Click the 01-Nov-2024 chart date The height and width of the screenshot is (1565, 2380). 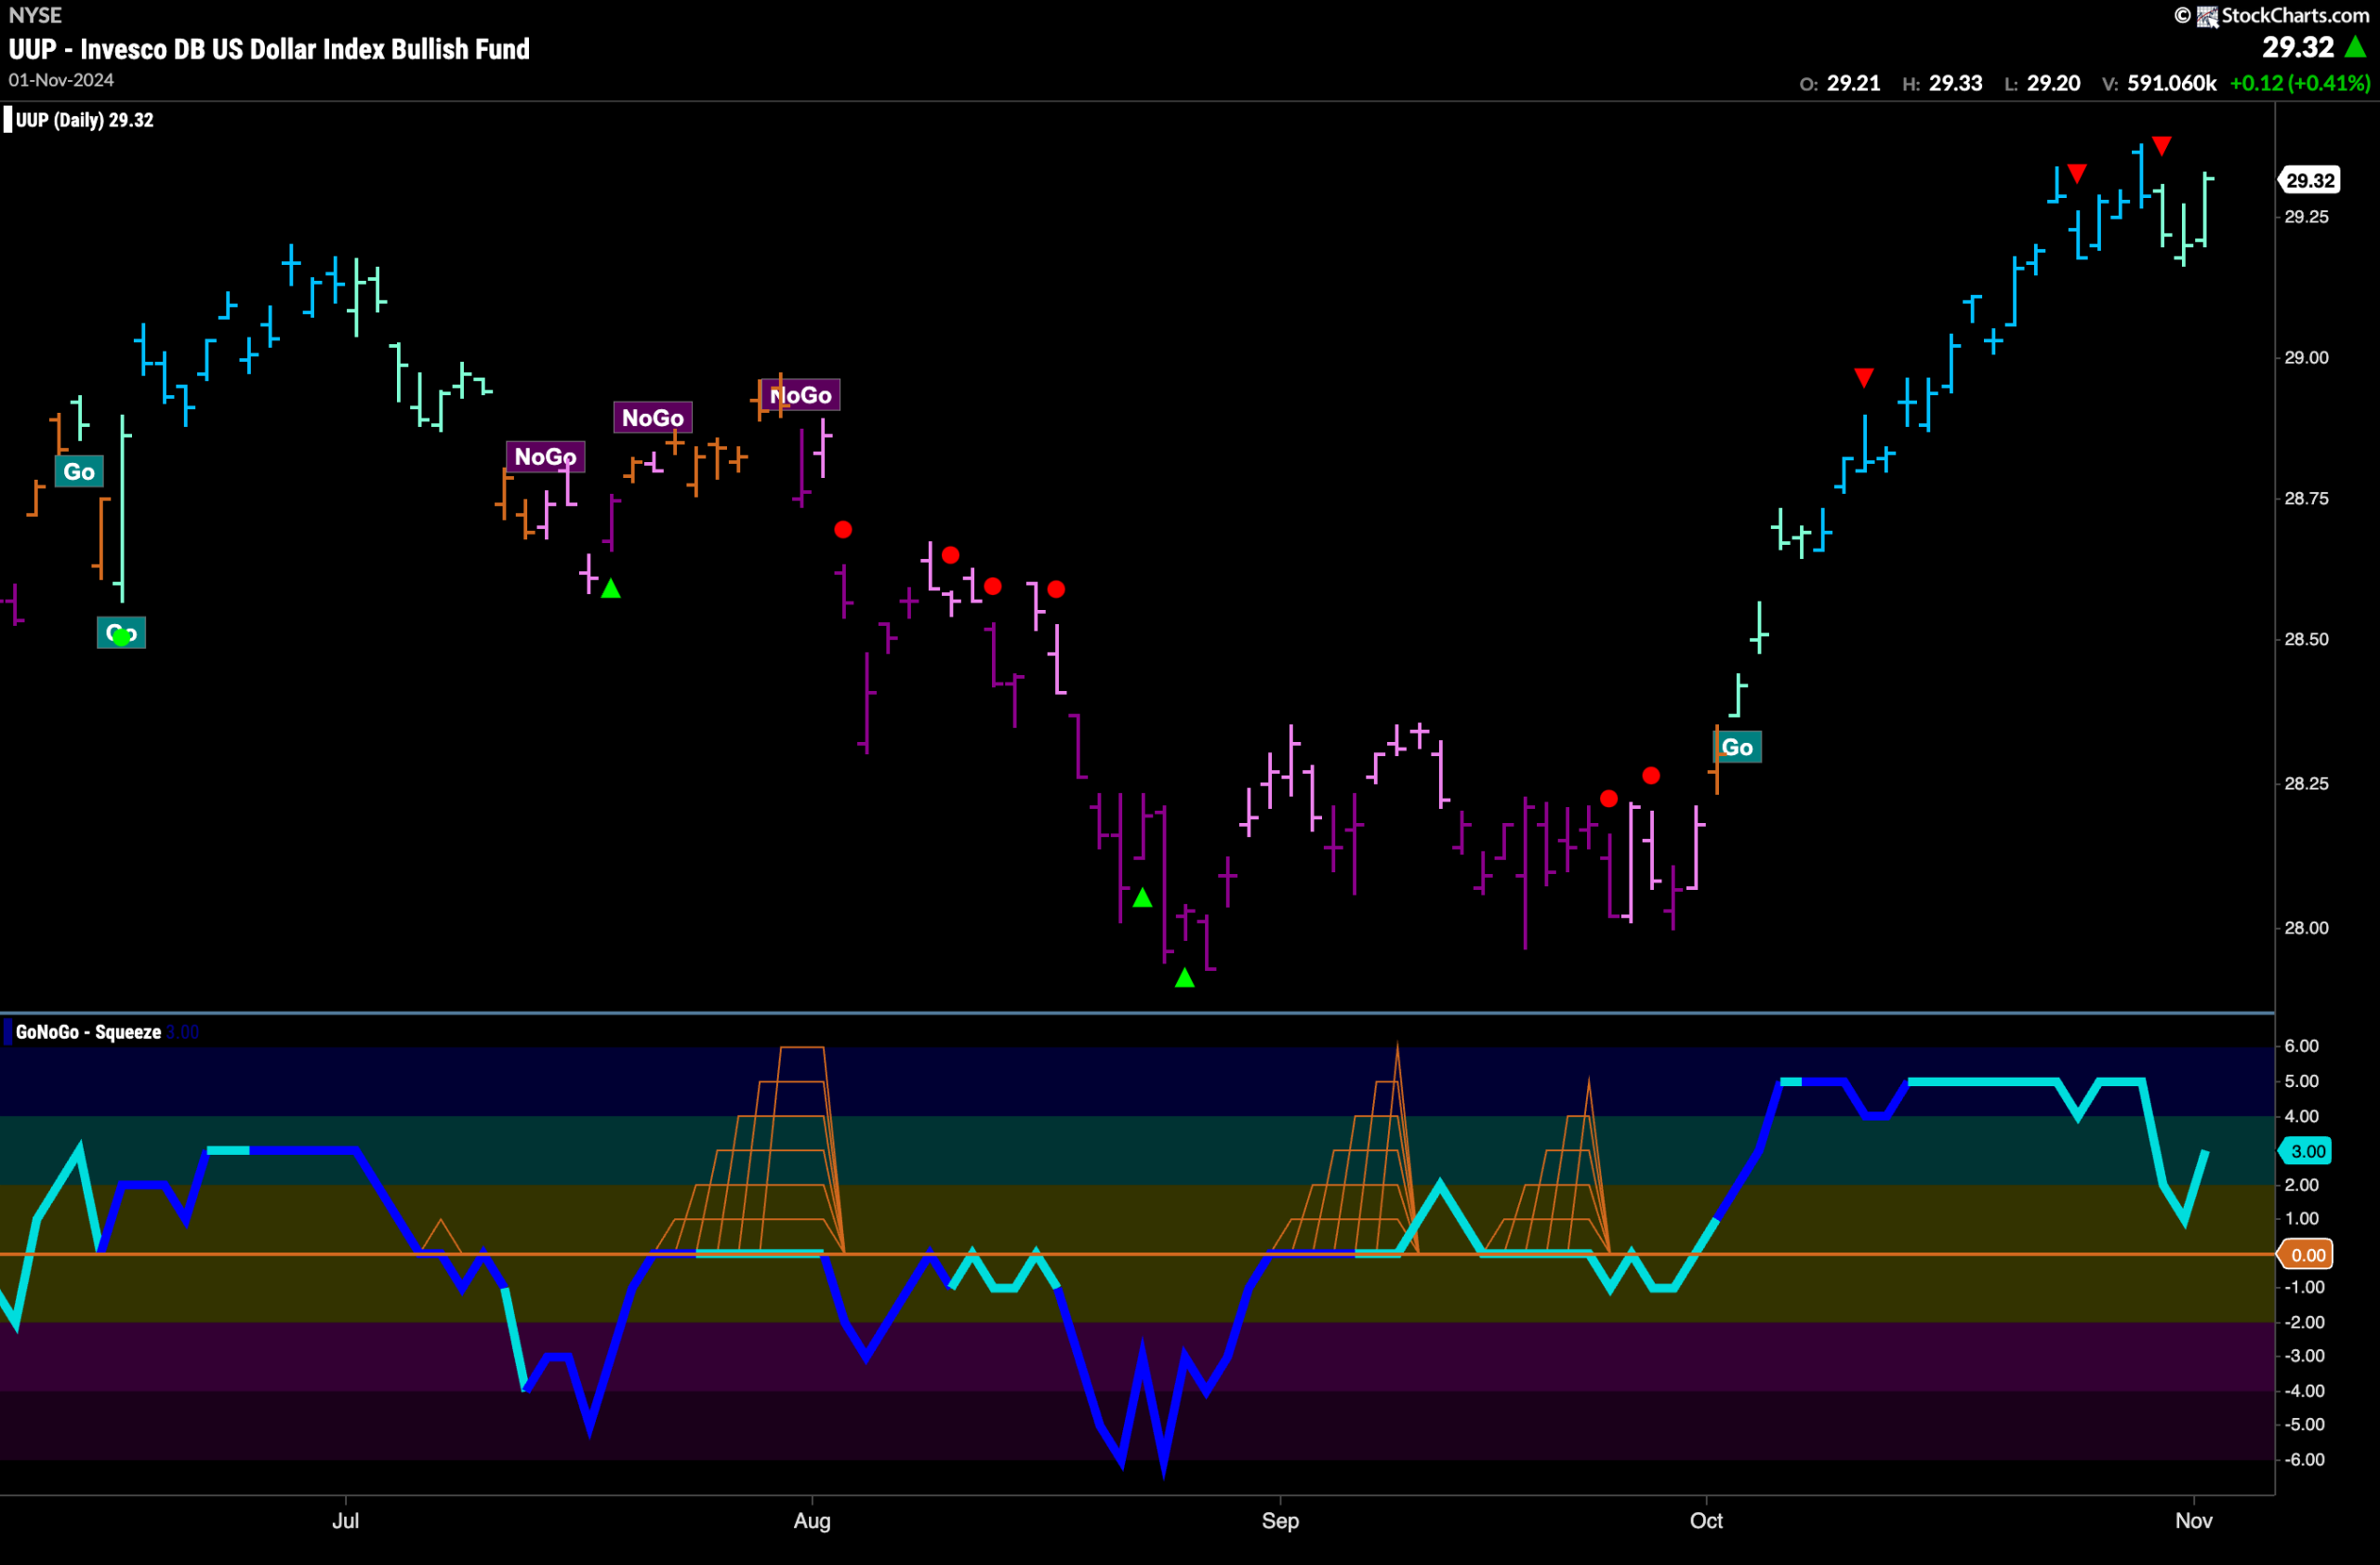61,80
